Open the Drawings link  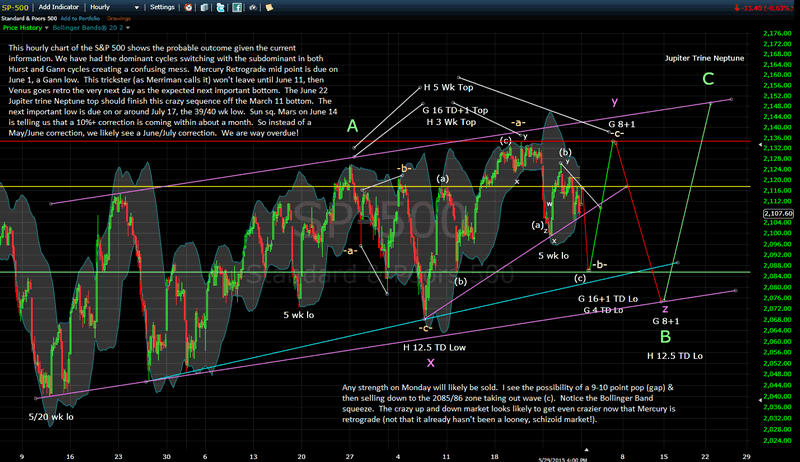(x=118, y=18)
